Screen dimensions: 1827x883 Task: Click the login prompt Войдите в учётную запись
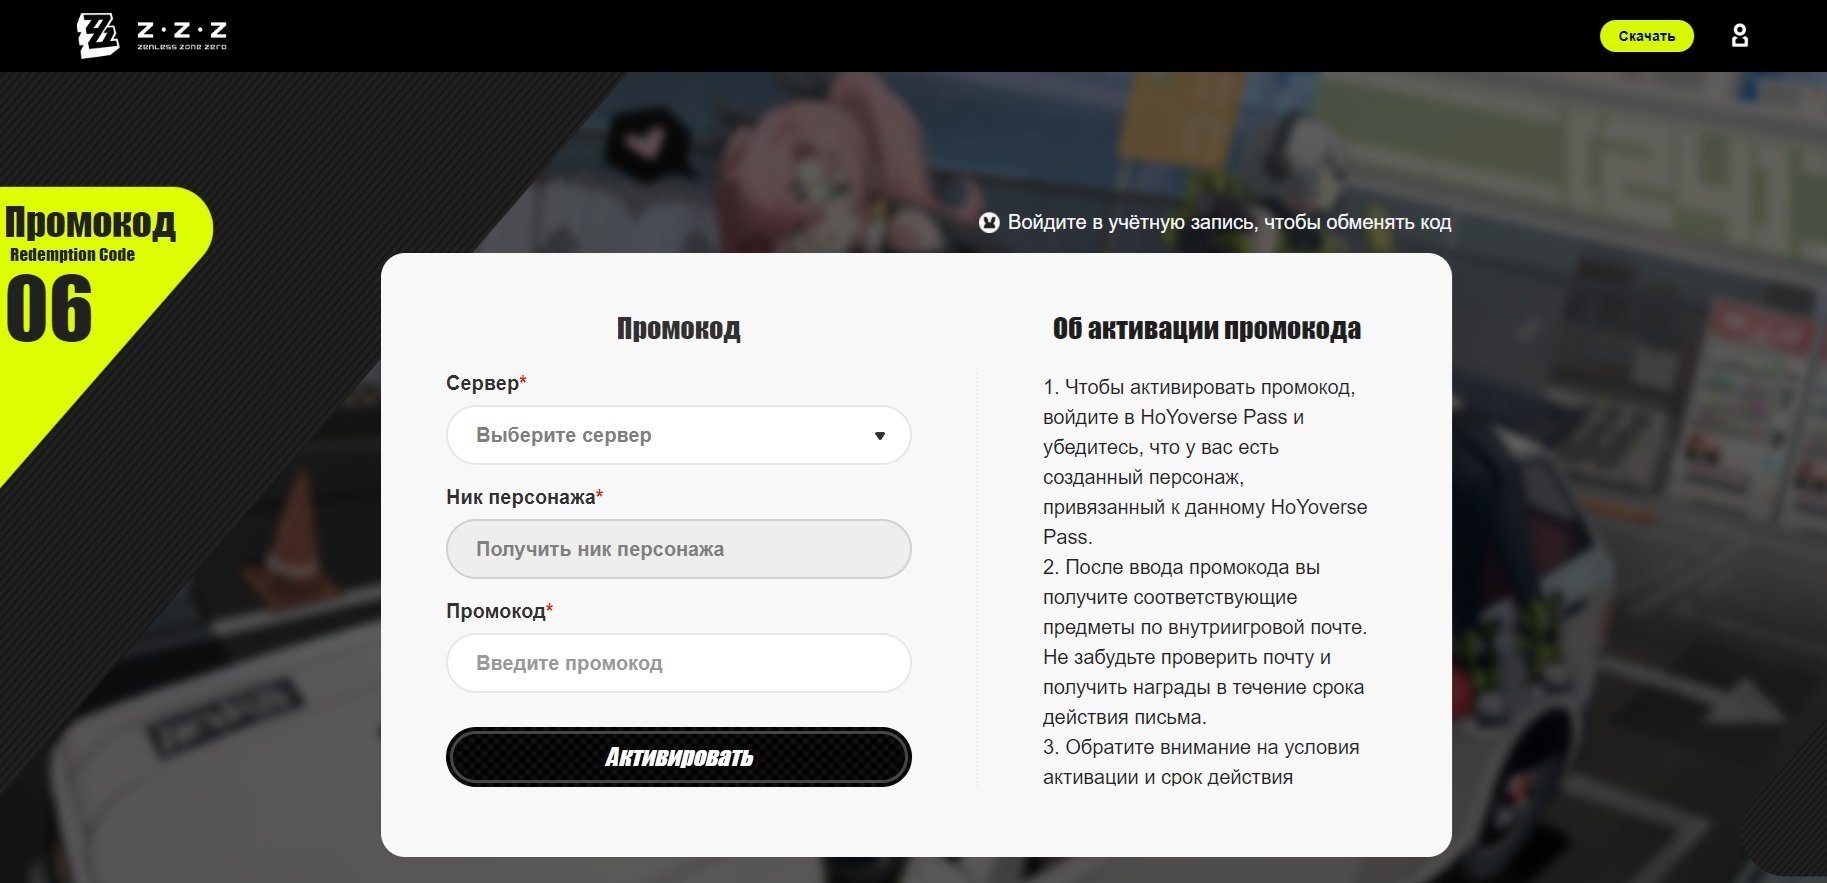point(1229,222)
